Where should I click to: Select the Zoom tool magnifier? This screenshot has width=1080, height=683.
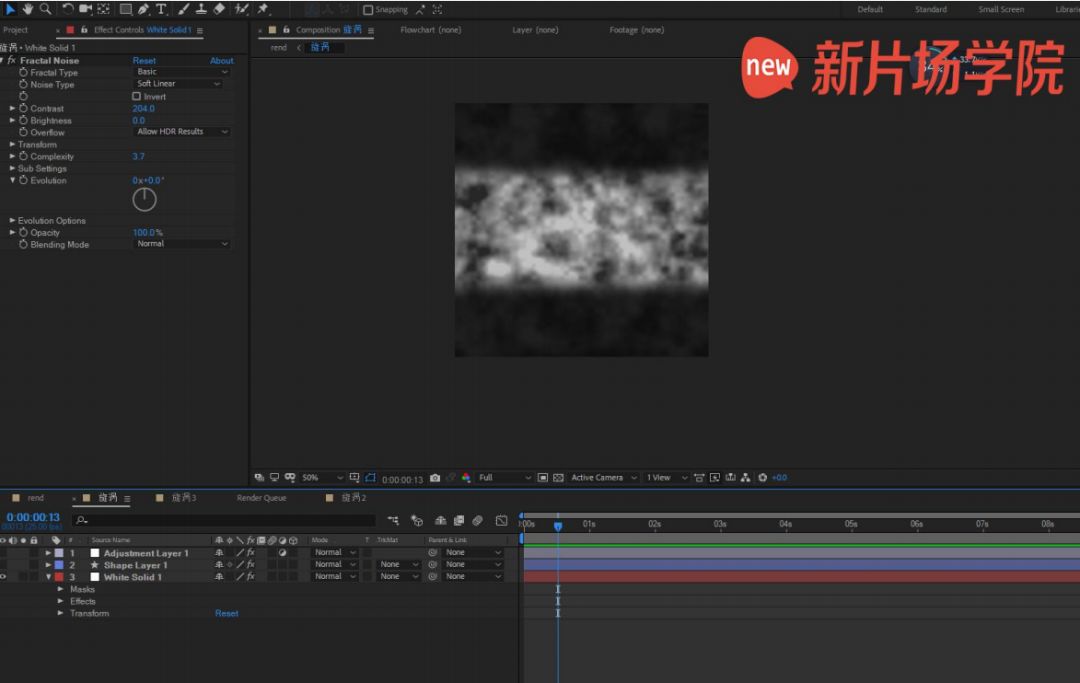click(x=45, y=9)
